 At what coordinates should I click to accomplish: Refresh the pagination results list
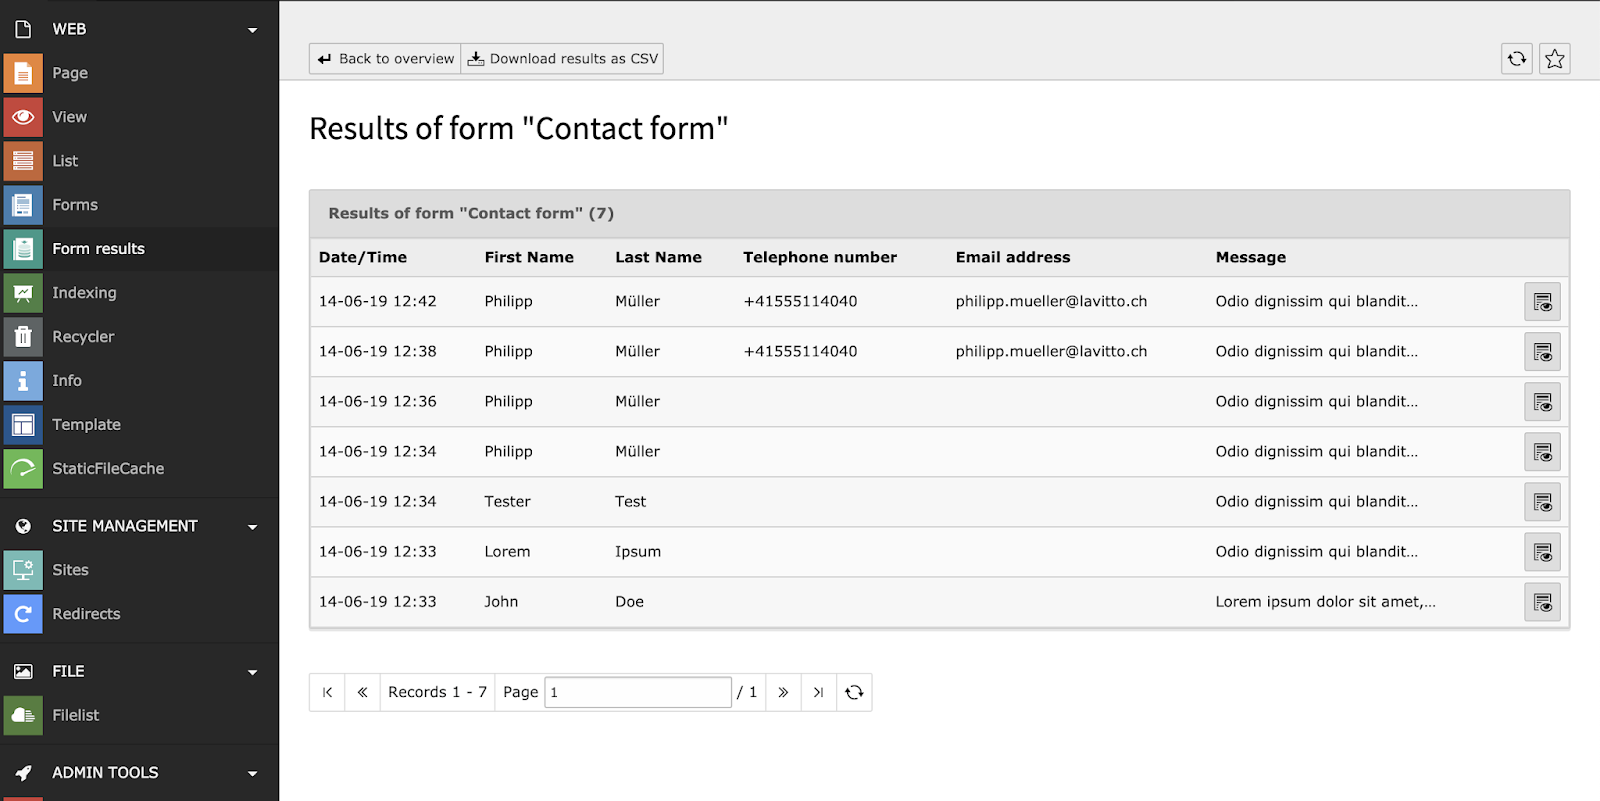point(854,692)
